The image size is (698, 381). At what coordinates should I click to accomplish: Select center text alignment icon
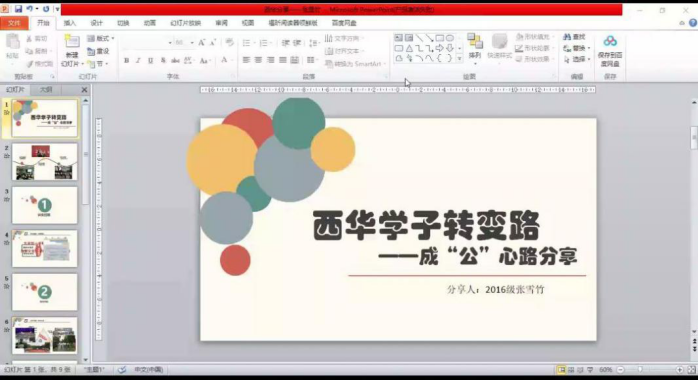tap(258, 60)
